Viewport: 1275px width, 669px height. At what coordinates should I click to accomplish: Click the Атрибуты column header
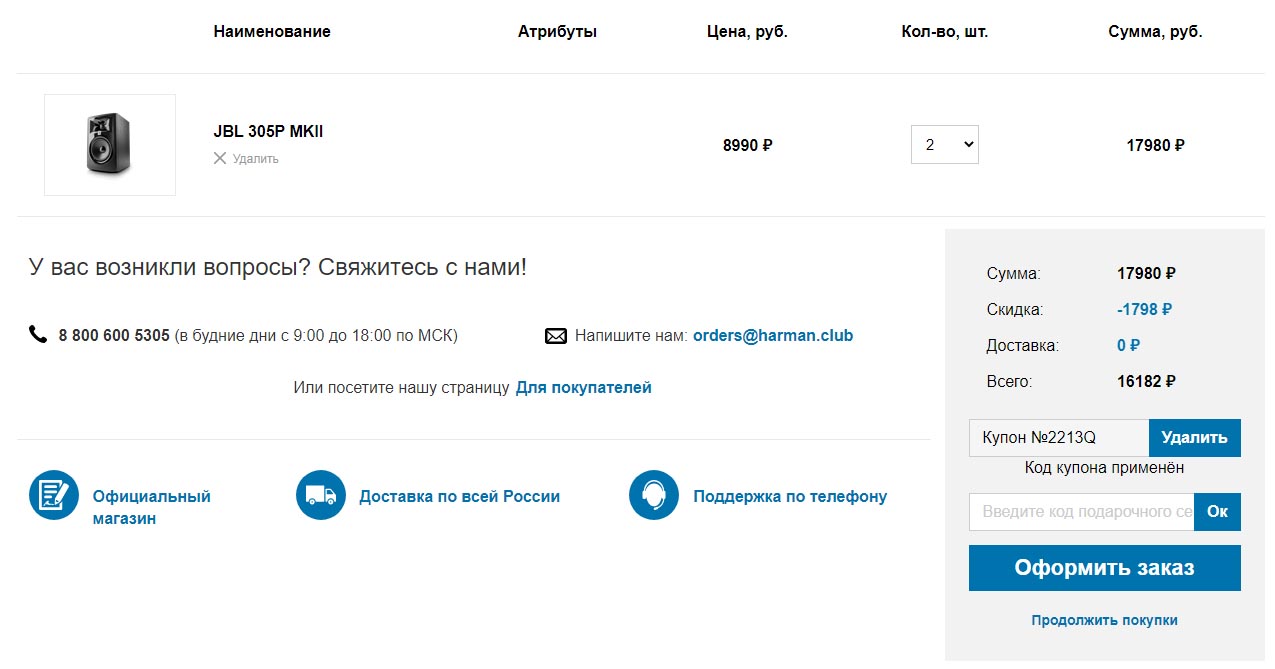[x=557, y=32]
